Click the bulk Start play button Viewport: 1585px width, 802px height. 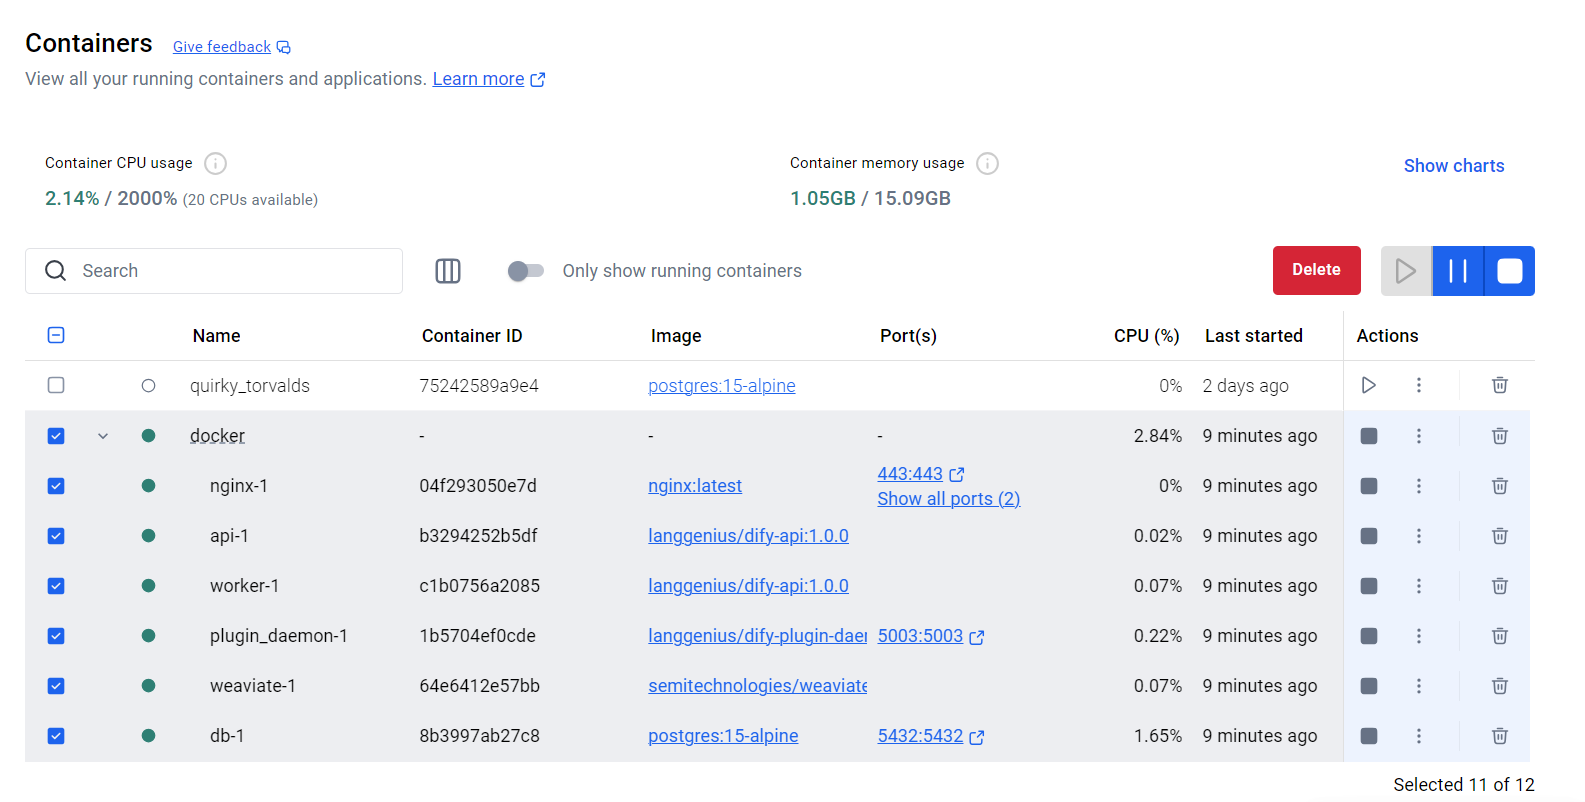(1406, 271)
